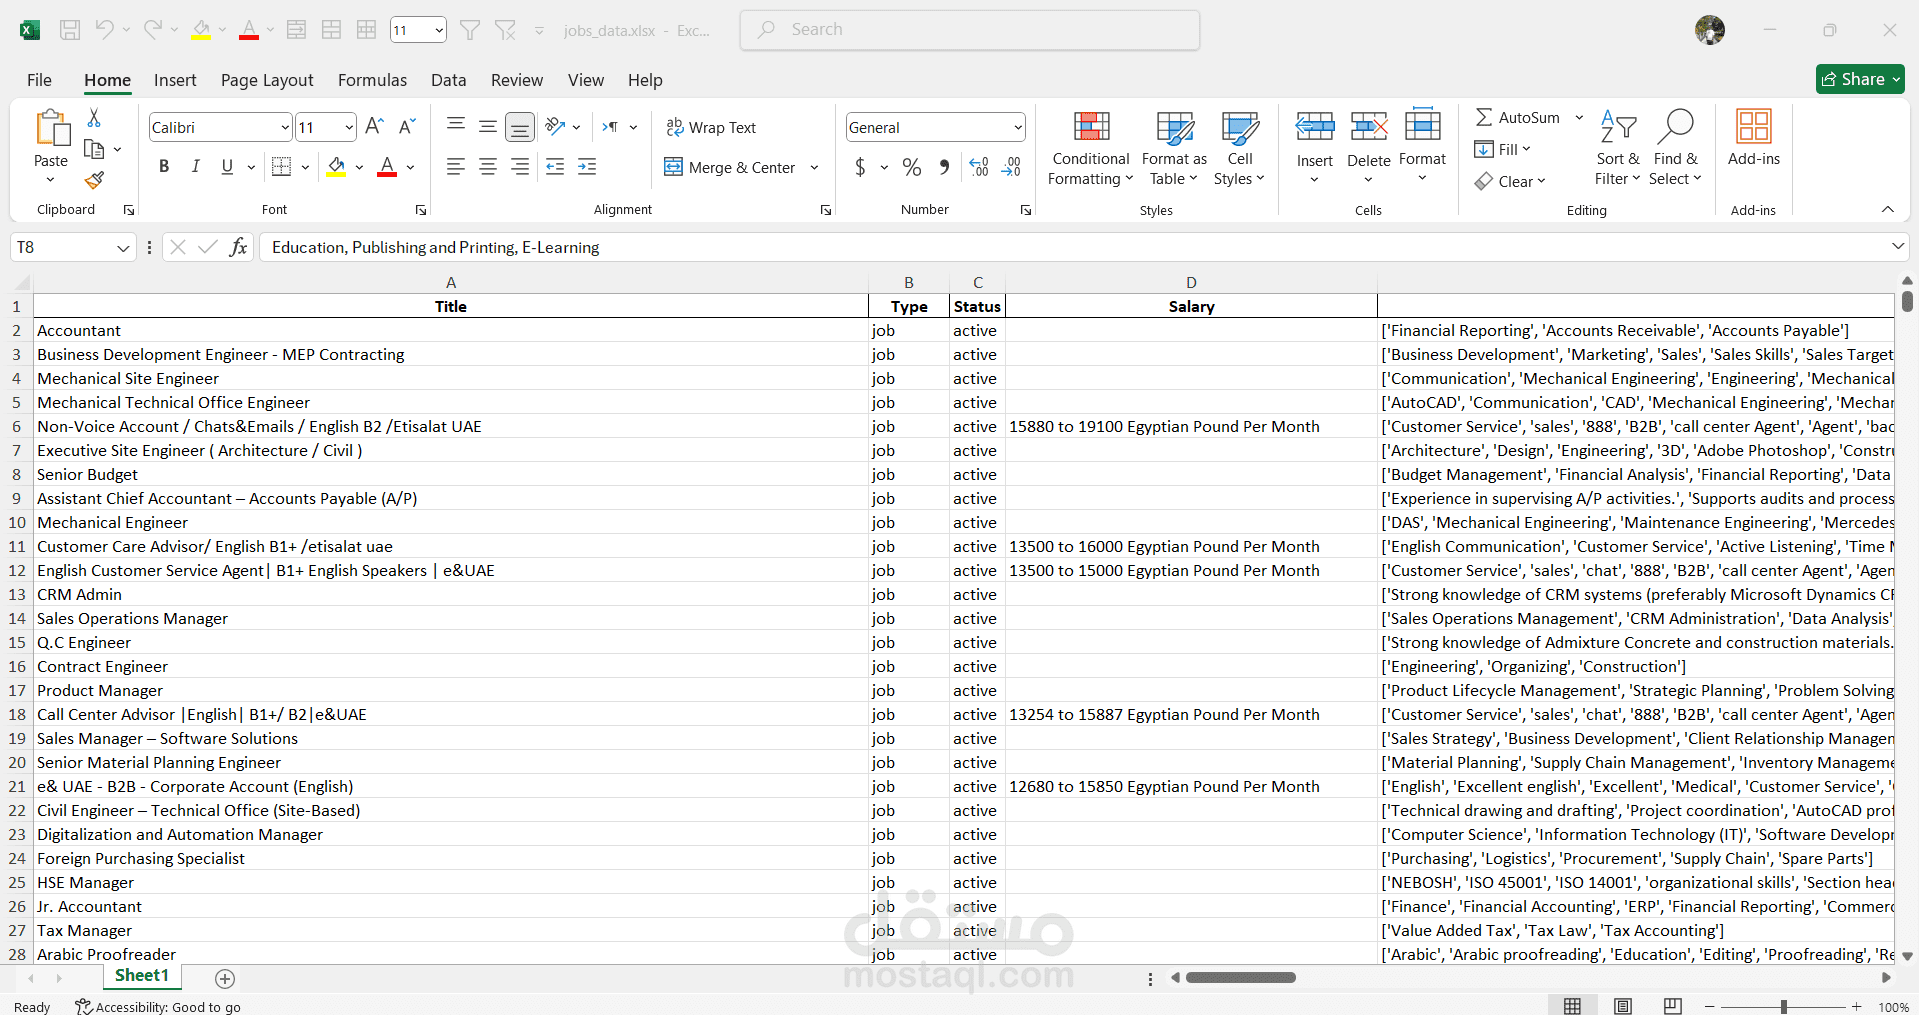This screenshot has width=1919, height=1015.
Task: Click the Search box in title bar
Action: 970,30
